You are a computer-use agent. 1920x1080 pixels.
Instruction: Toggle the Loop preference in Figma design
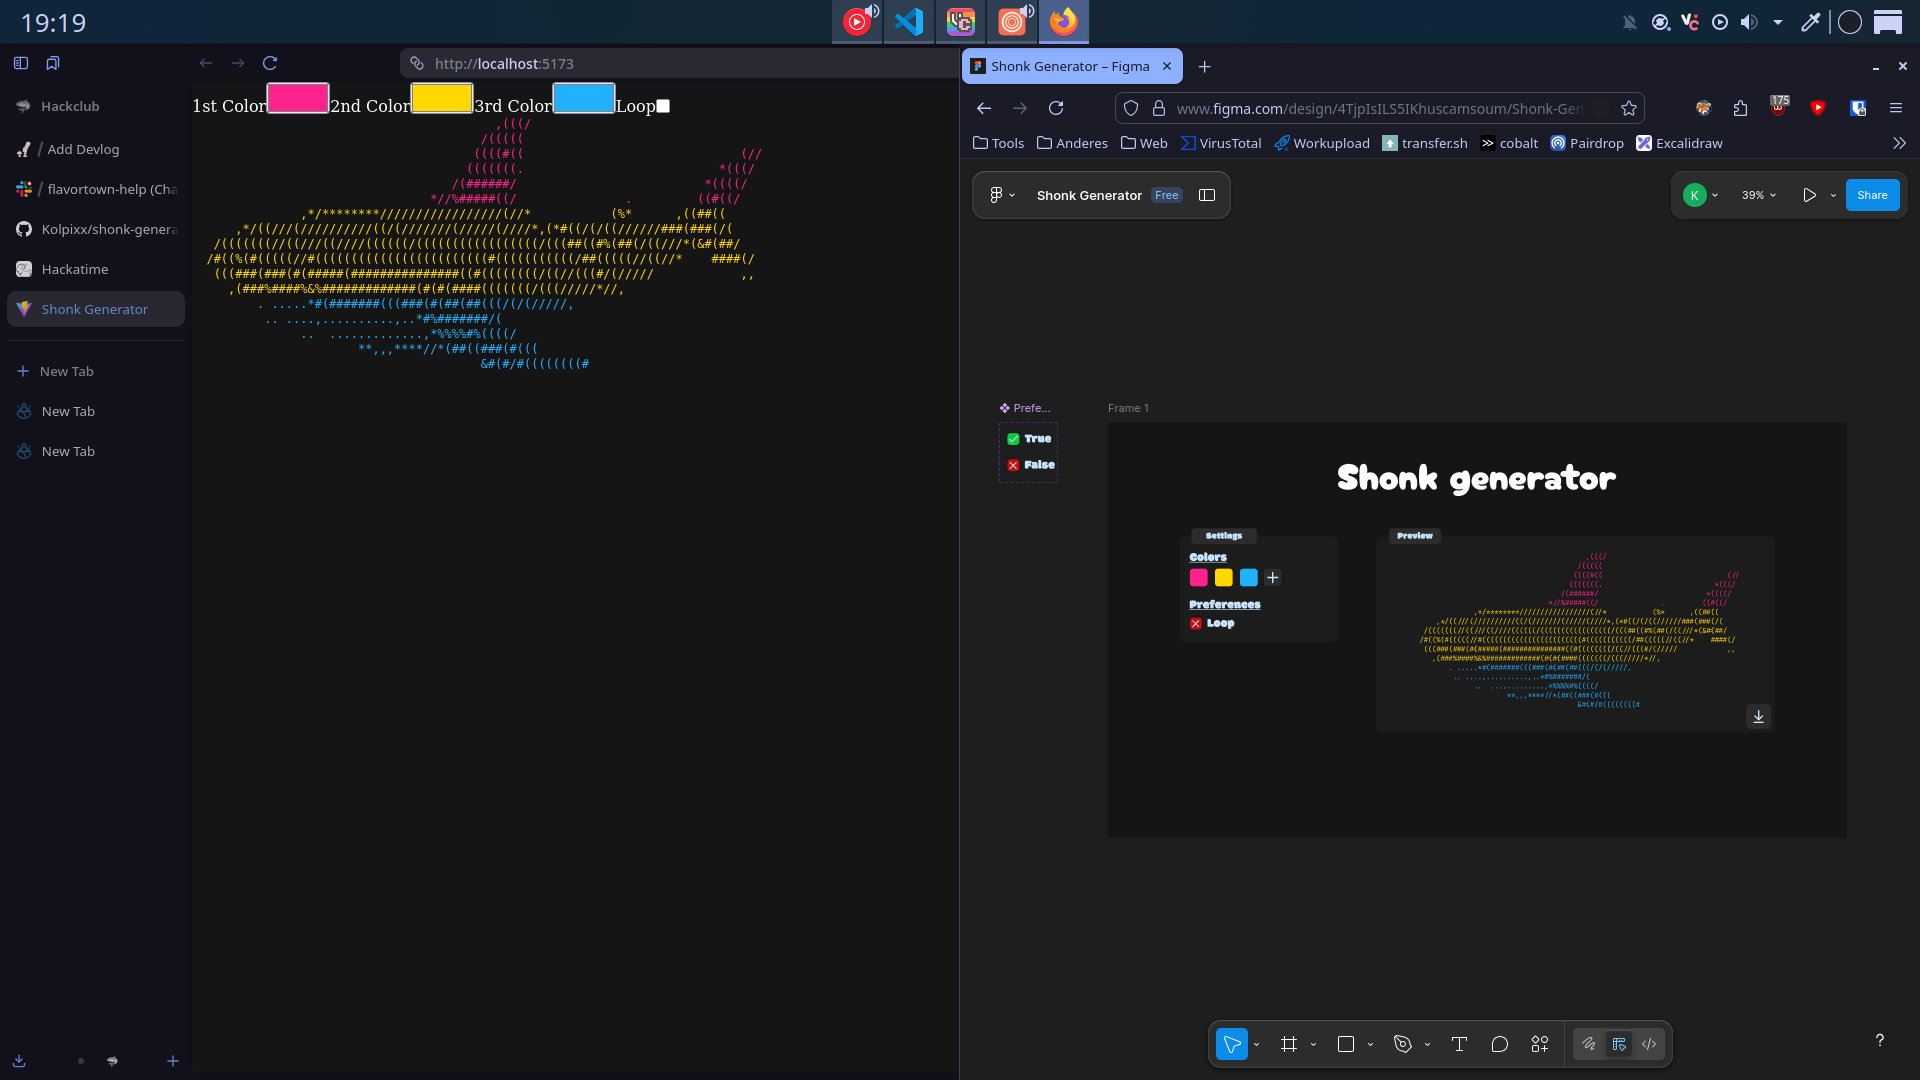(x=1196, y=623)
